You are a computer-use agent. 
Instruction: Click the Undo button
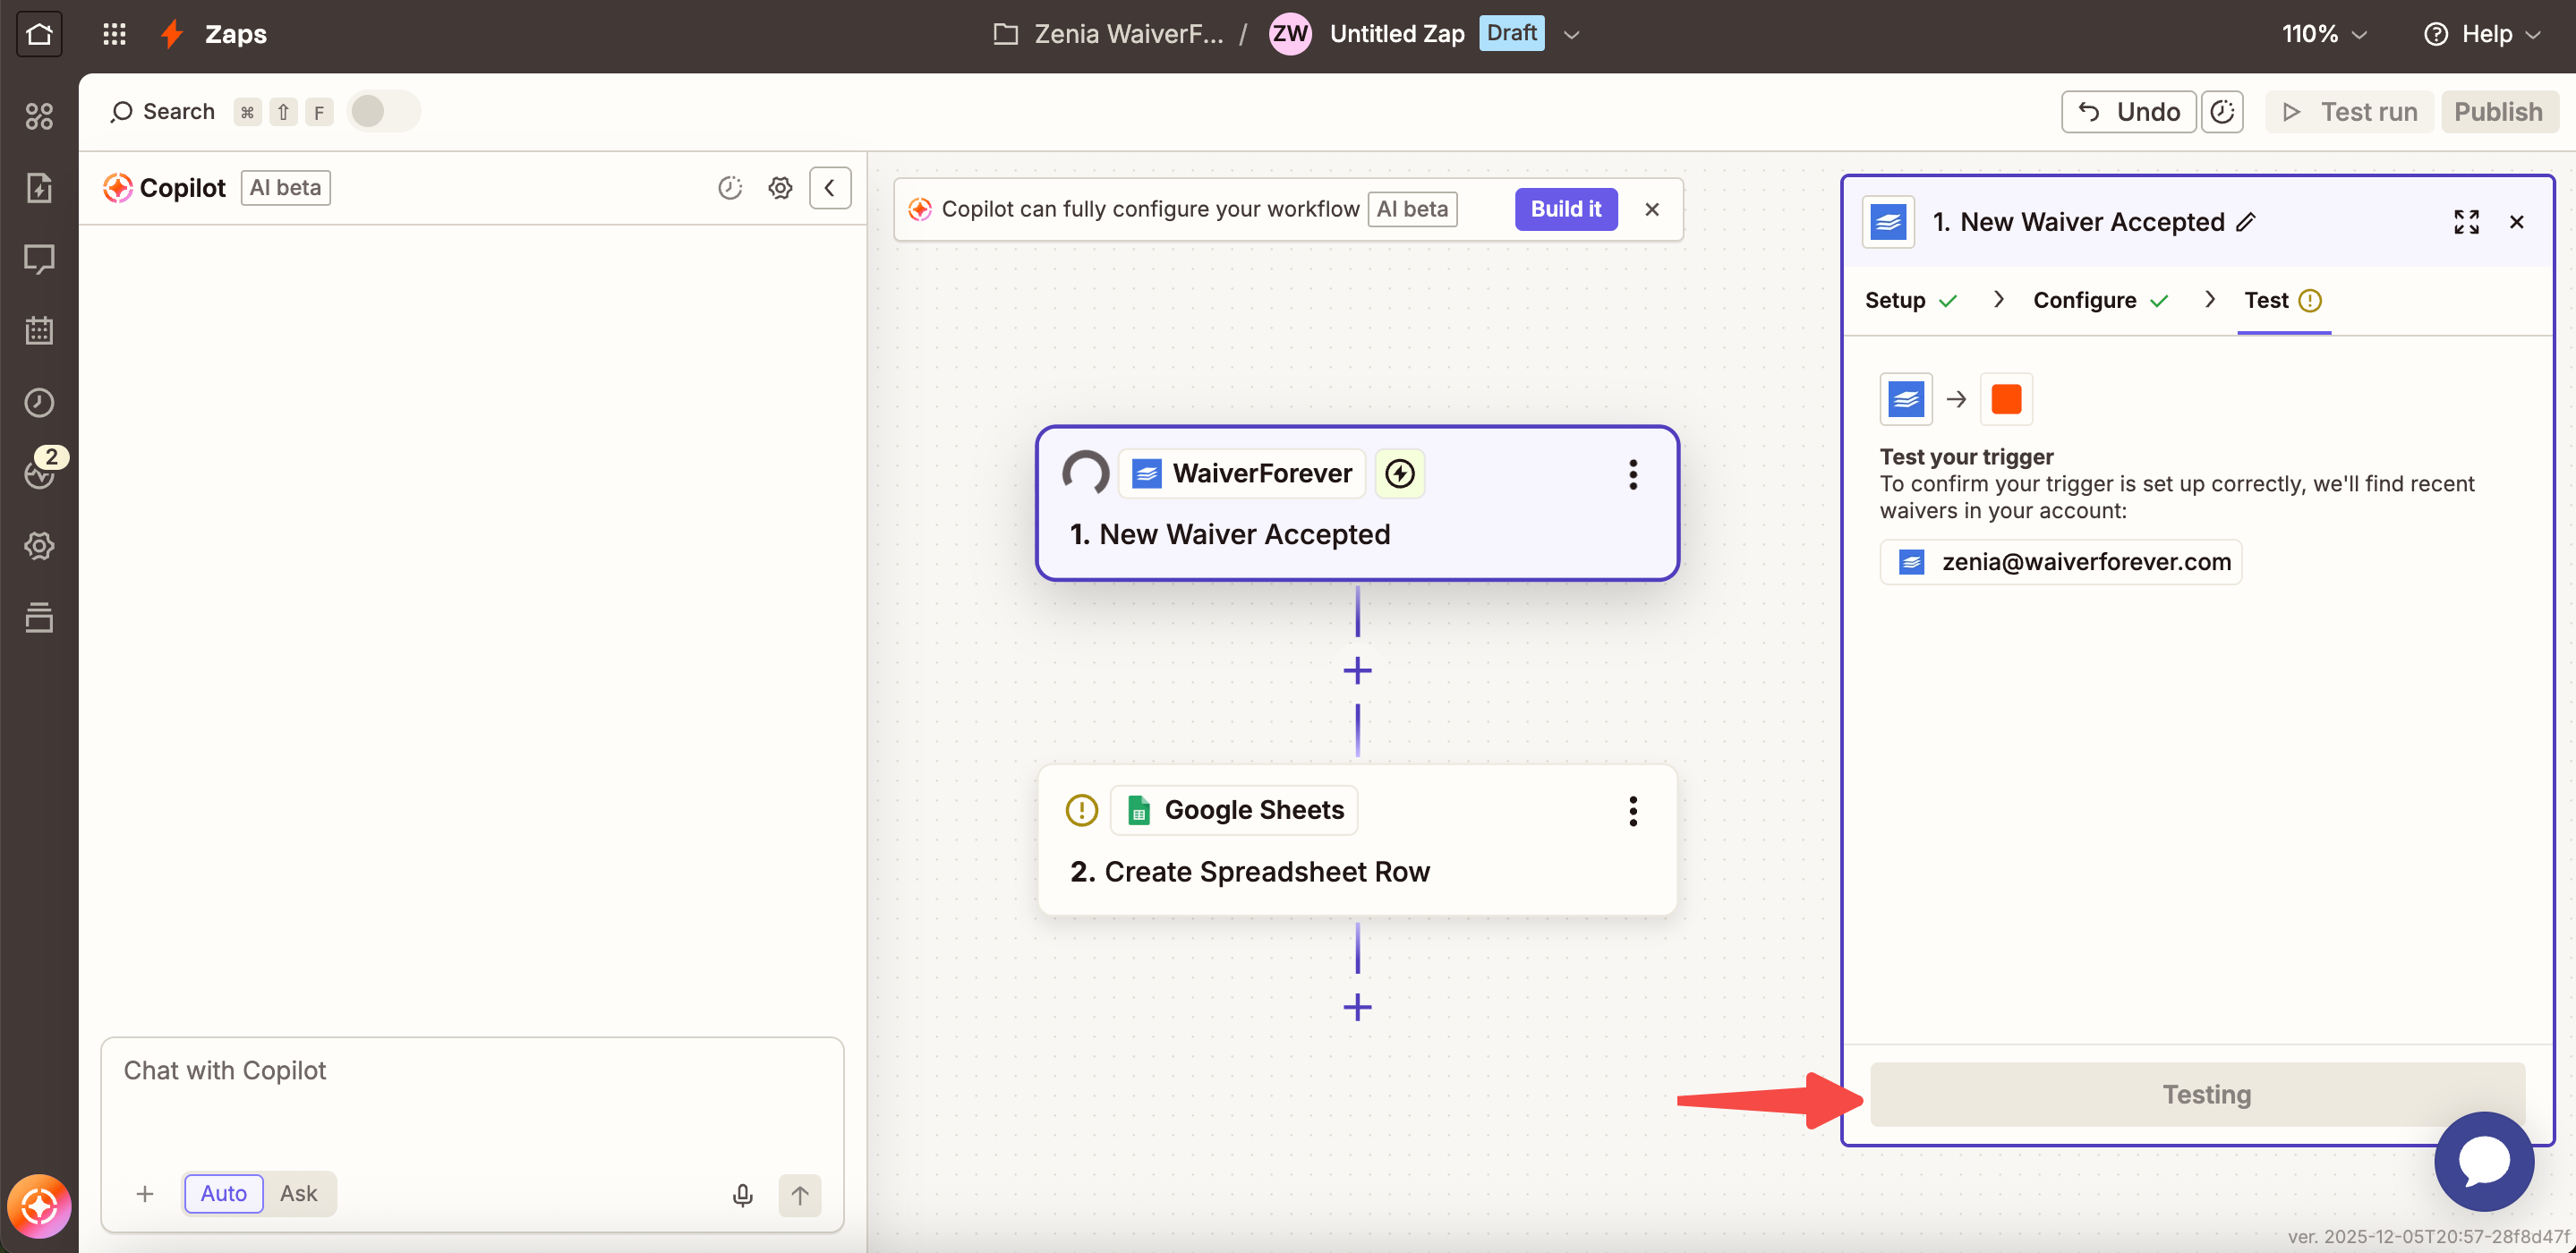[2128, 112]
